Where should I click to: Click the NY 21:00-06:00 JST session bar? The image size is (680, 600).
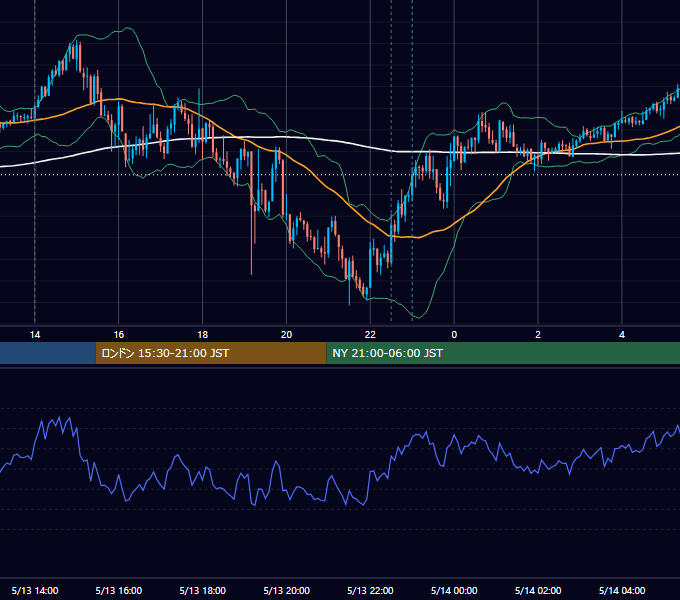click(x=503, y=353)
